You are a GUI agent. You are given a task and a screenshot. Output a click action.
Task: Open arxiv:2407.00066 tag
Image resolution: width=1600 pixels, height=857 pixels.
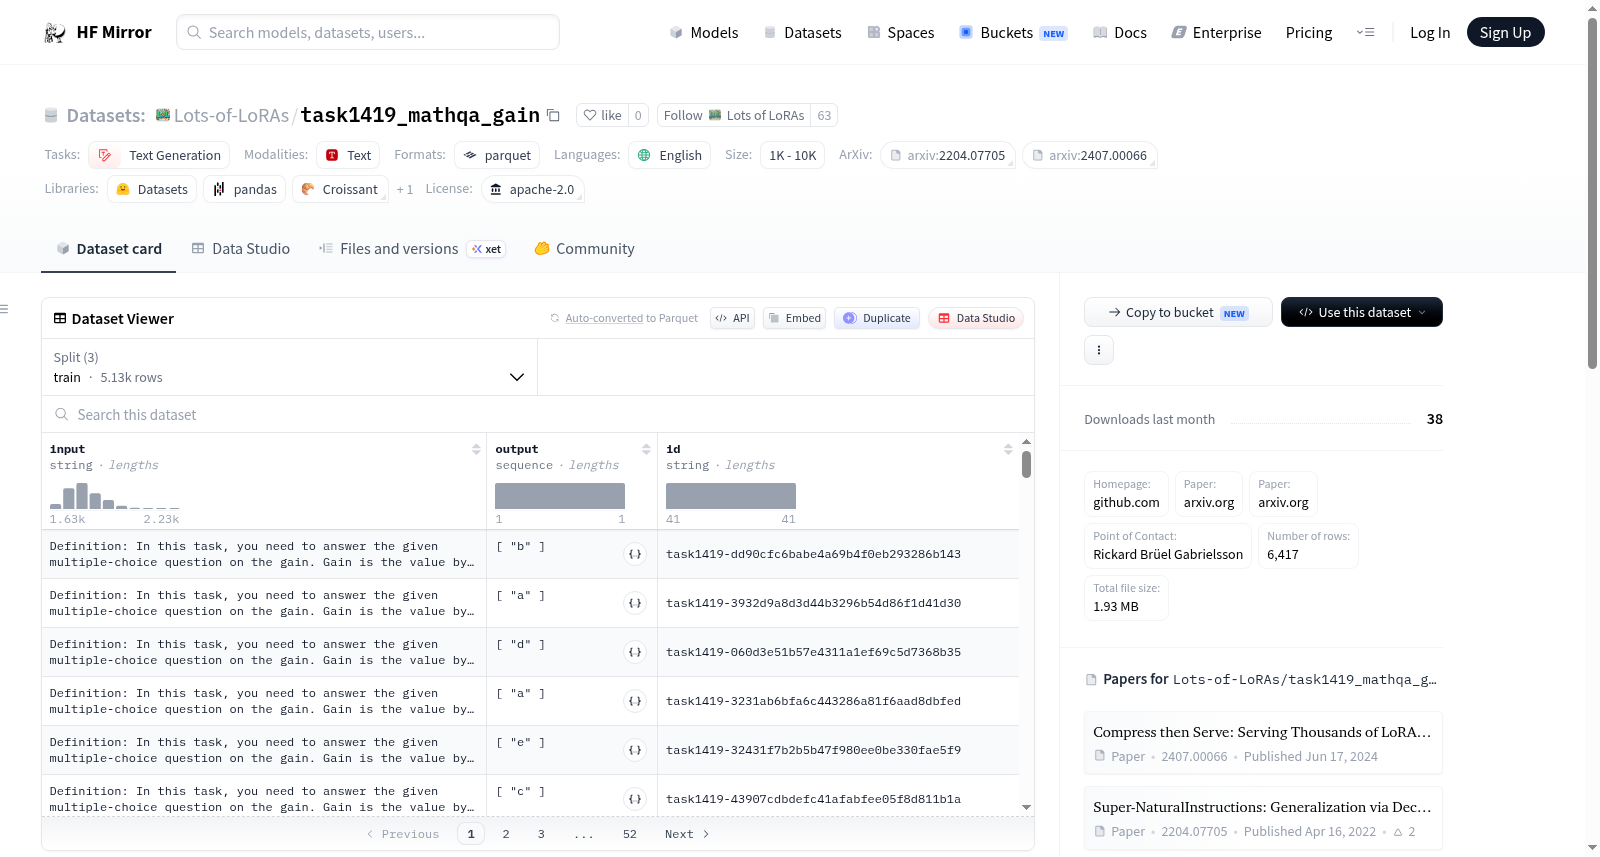click(x=1089, y=155)
